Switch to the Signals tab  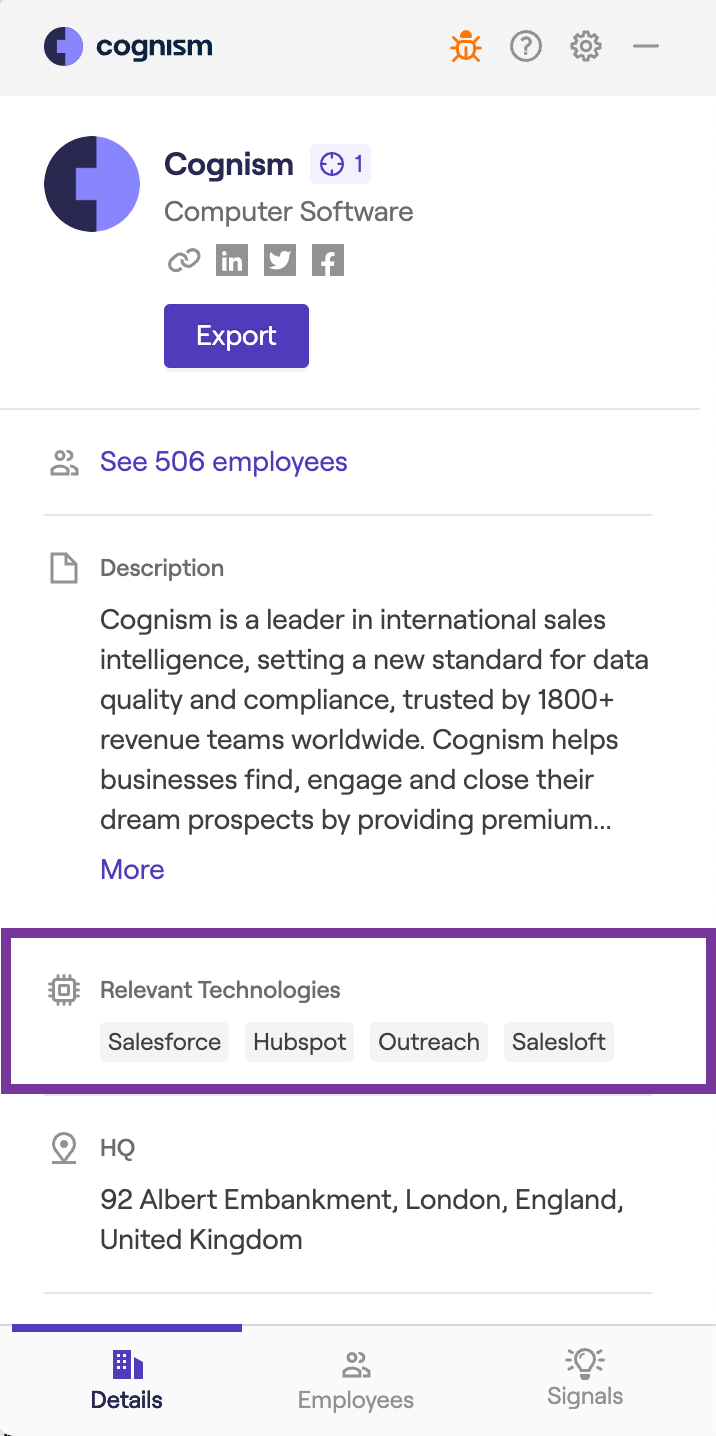[585, 1378]
